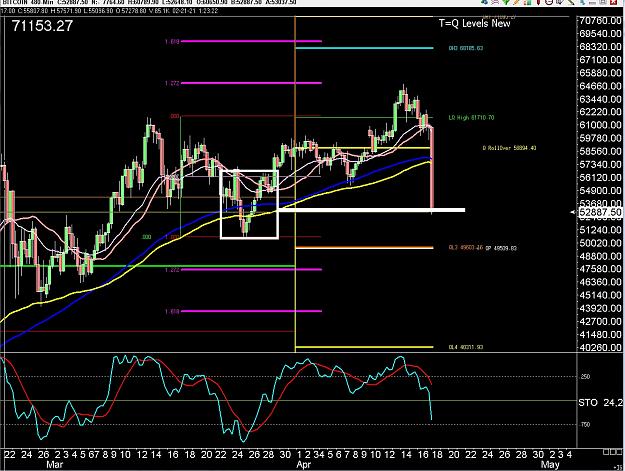625x471 pixels.
Task: Click the first small square chart button bottom-right
Action: pyautogui.click(x=605, y=452)
